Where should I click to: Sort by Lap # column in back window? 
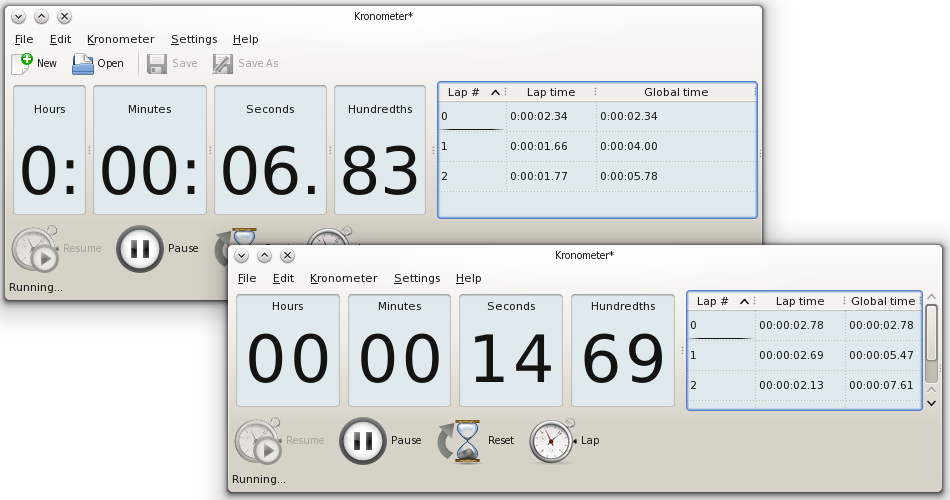[x=473, y=92]
